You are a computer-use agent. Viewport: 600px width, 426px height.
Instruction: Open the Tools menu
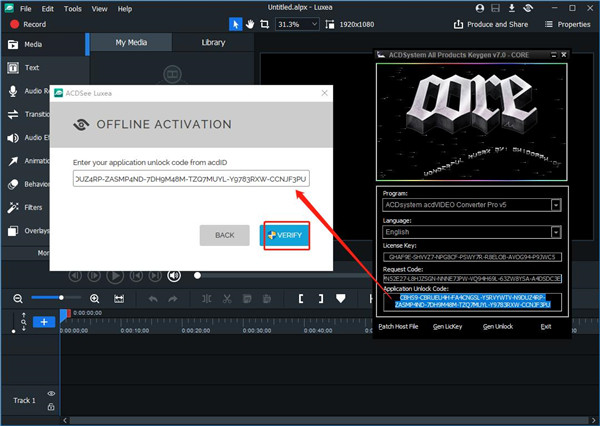coord(73,8)
